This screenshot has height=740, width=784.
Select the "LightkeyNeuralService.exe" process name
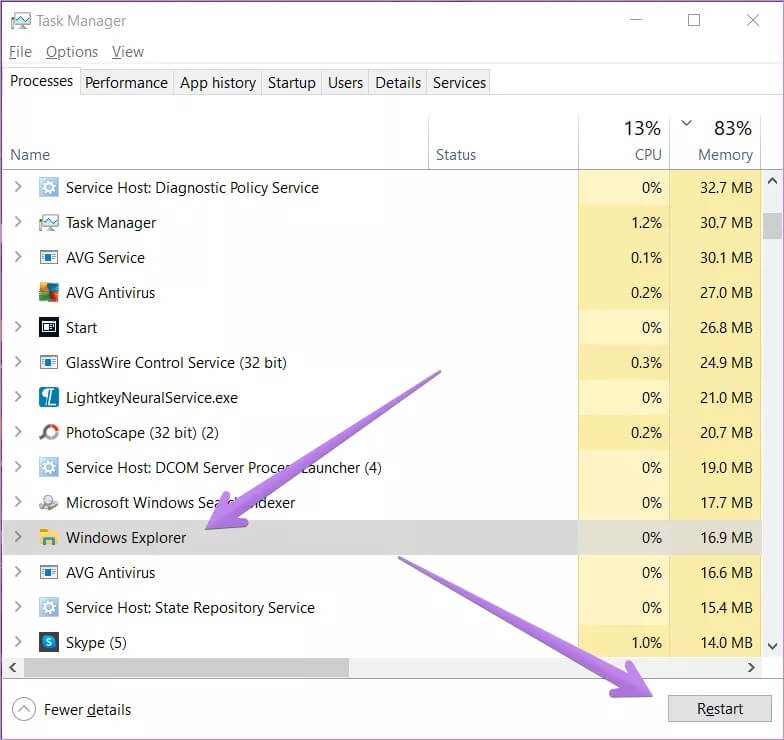click(152, 398)
